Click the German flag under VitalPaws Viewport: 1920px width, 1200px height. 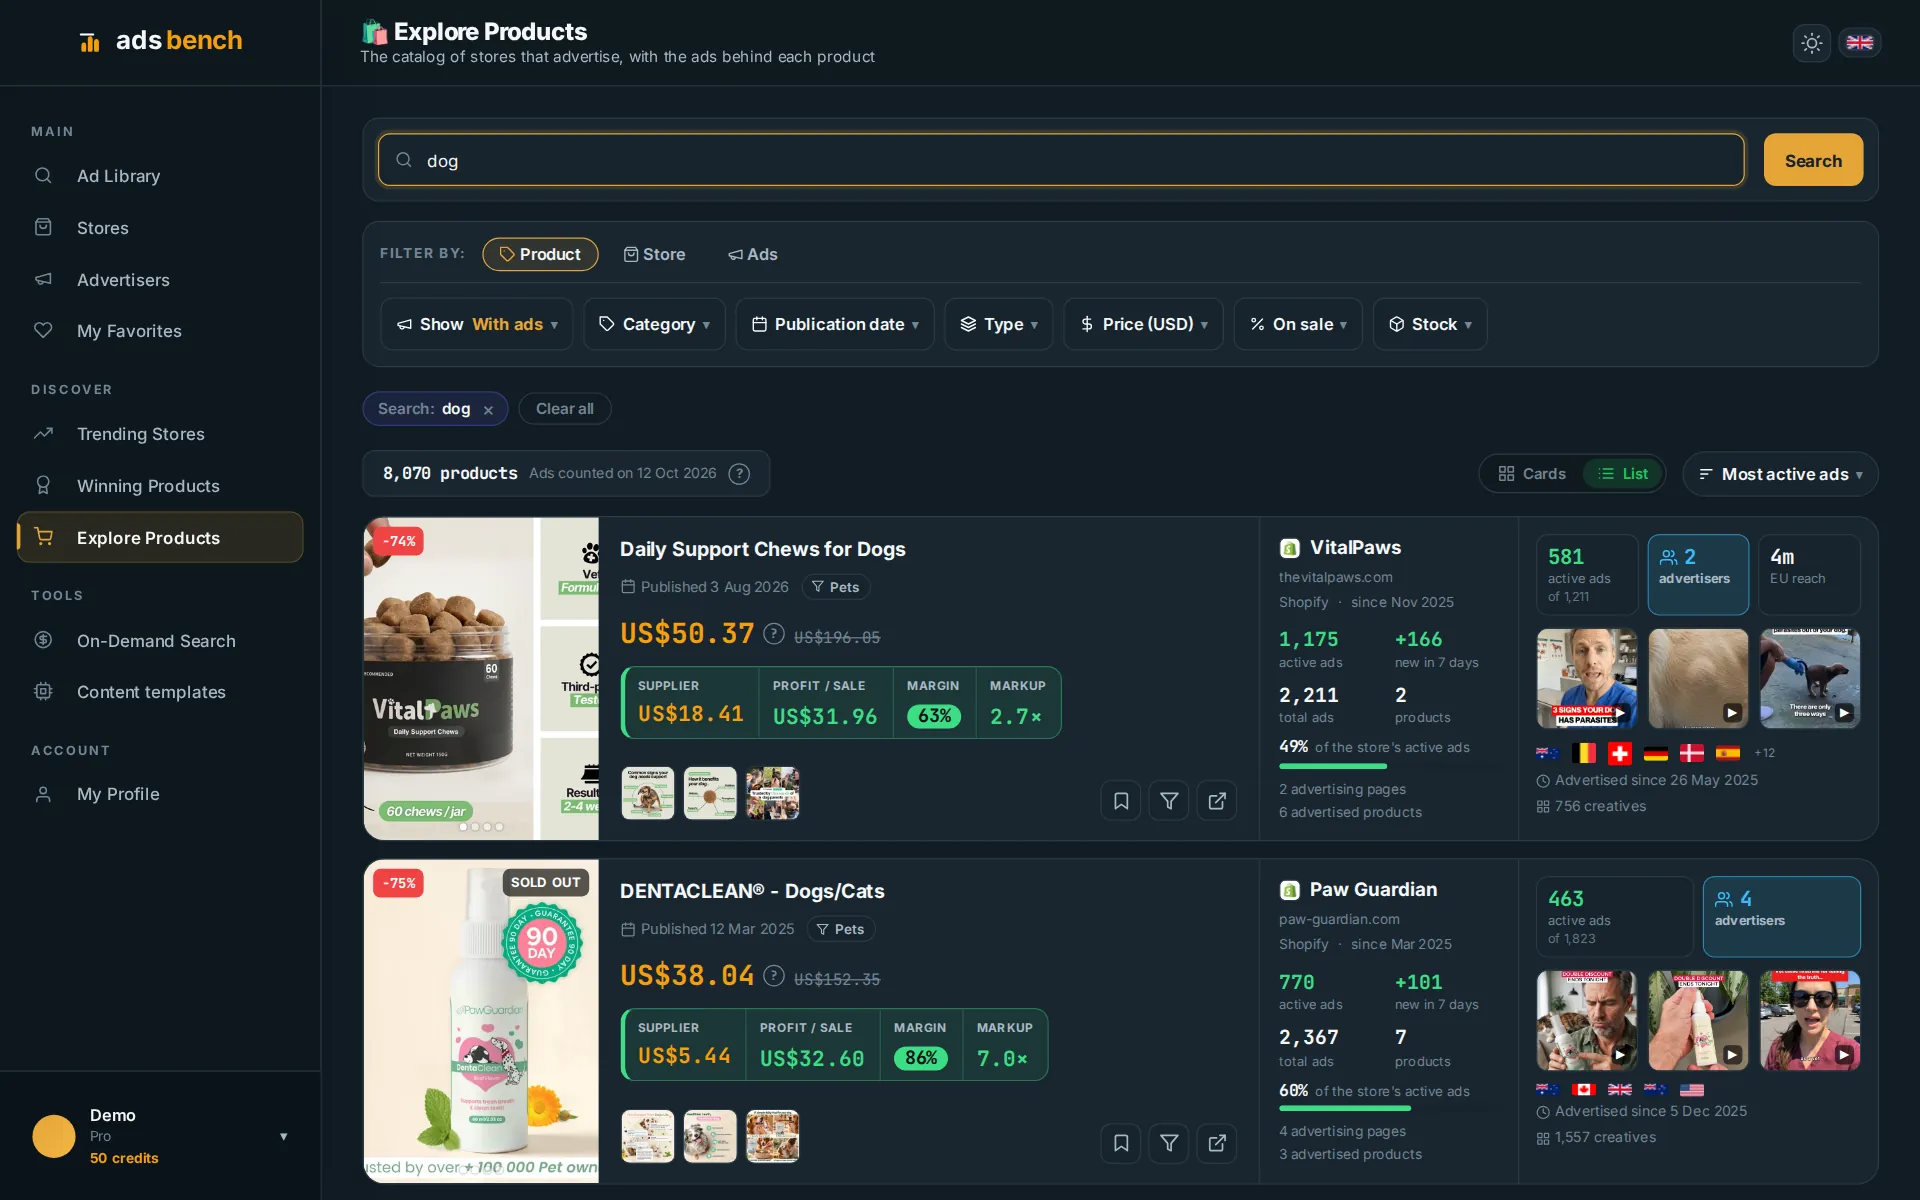(1656, 753)
